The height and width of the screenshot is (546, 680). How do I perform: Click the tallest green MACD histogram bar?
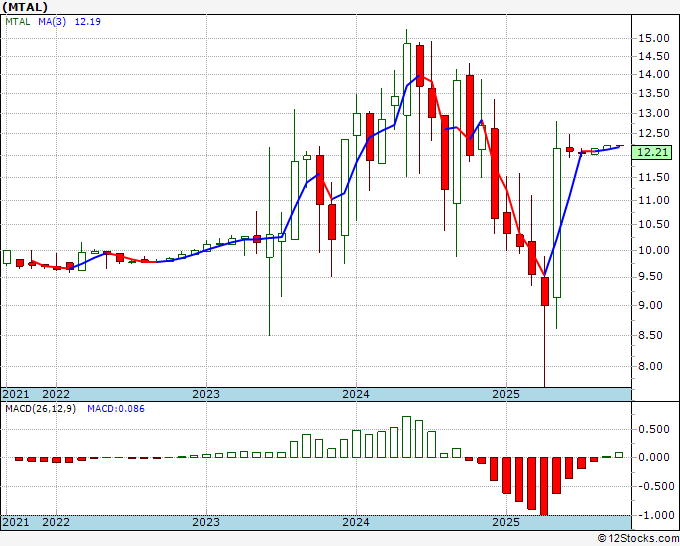point(406,437)
